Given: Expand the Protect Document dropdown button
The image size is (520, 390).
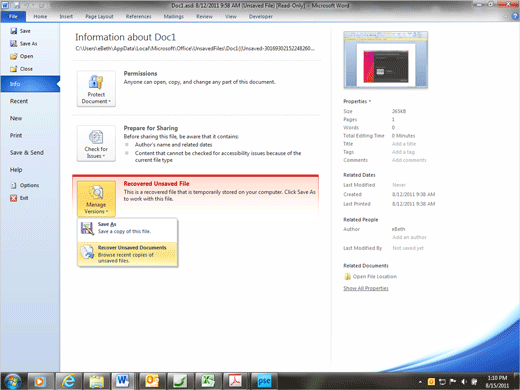Looking at the screenshot, I should coord(96,89).
